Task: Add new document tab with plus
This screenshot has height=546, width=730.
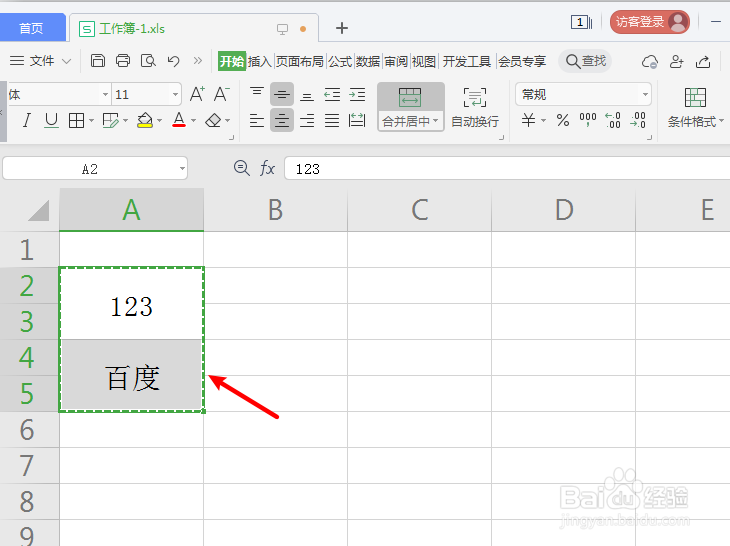Action: [342, 28]
